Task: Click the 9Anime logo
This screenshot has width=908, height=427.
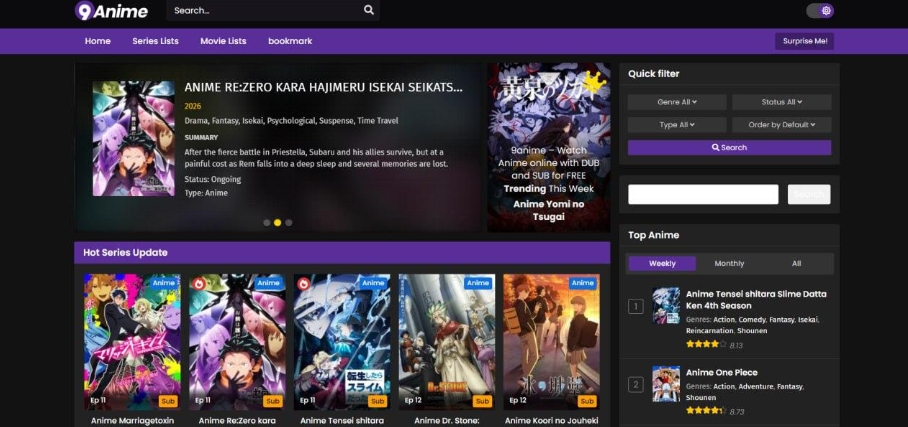Action: pyautogui.click(x=112, y=10)
